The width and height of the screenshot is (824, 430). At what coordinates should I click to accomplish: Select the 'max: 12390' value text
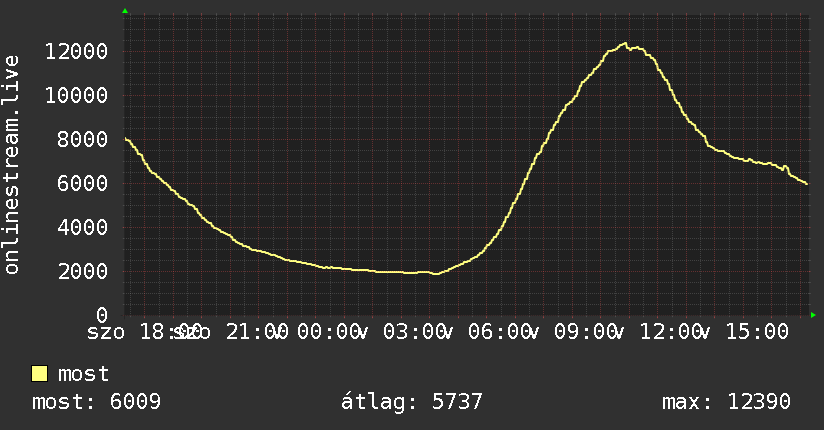(x=726, y=402)
